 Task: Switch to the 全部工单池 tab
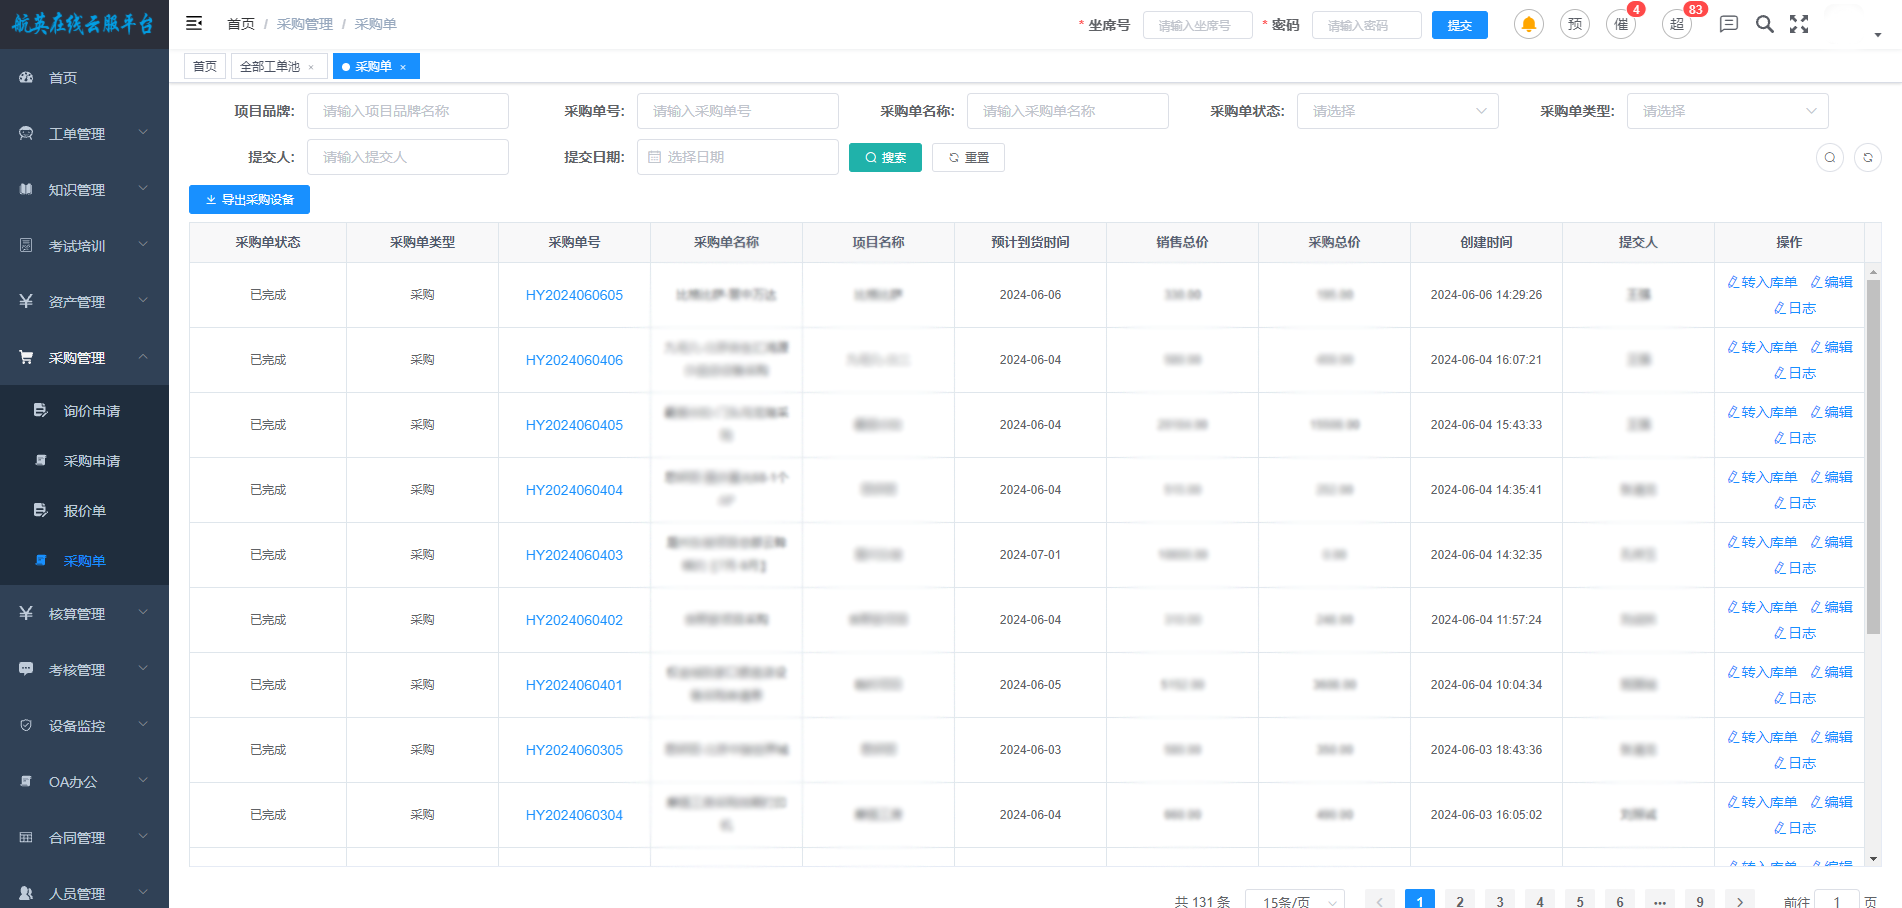(270, 67)
